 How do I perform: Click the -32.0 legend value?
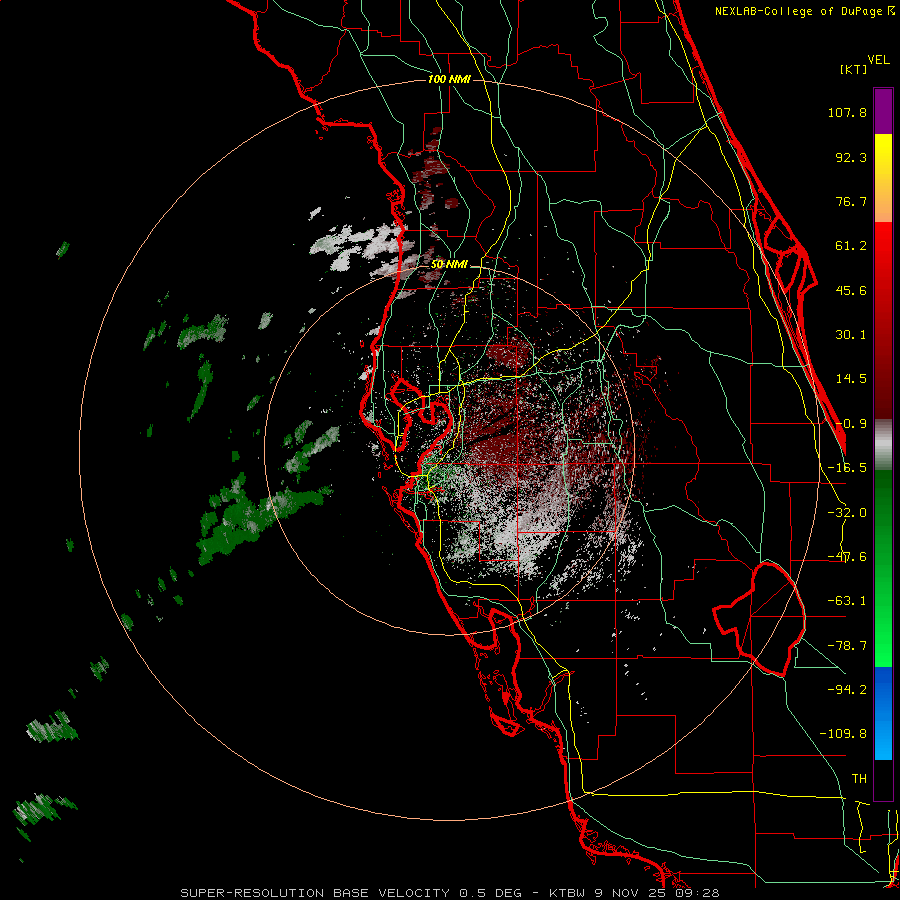click(847, 513)
